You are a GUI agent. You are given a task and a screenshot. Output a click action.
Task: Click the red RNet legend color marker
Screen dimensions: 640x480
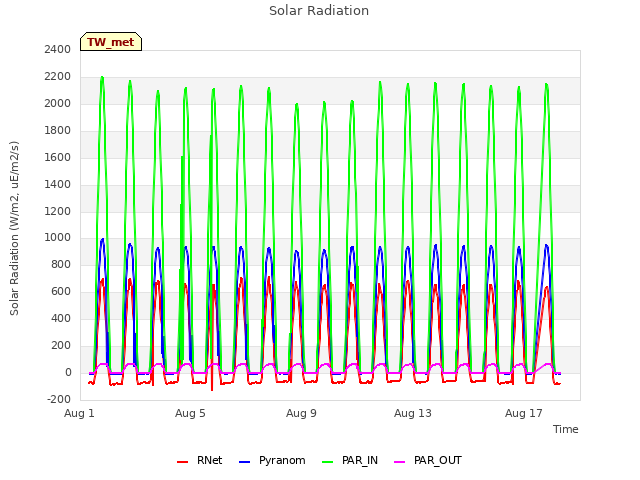(182, 462)
